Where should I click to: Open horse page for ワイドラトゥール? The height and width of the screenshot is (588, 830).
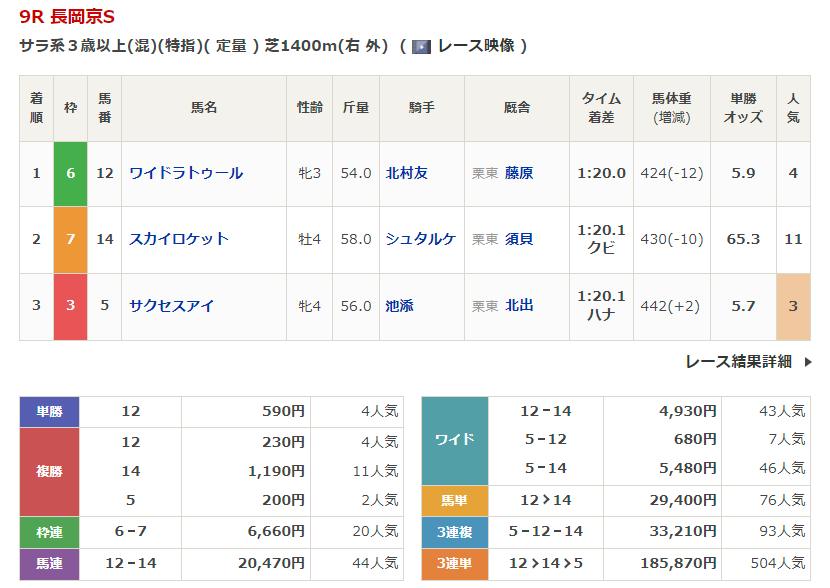click(186, 173)
